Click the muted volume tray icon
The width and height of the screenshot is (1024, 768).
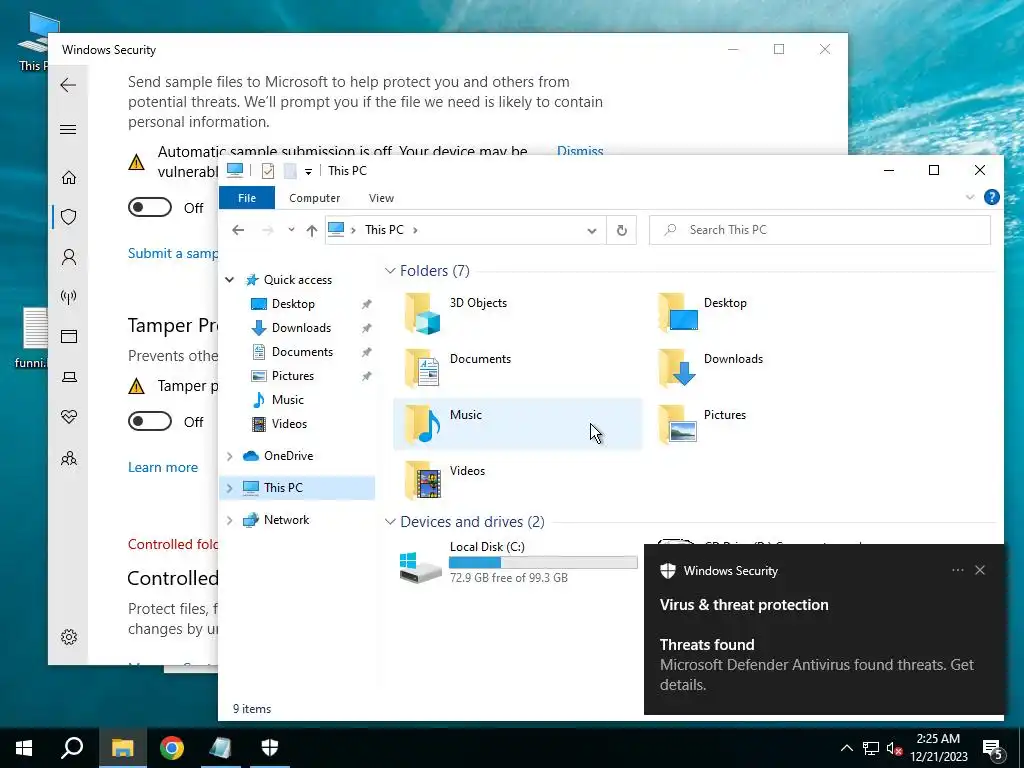(x=894, y=748)
